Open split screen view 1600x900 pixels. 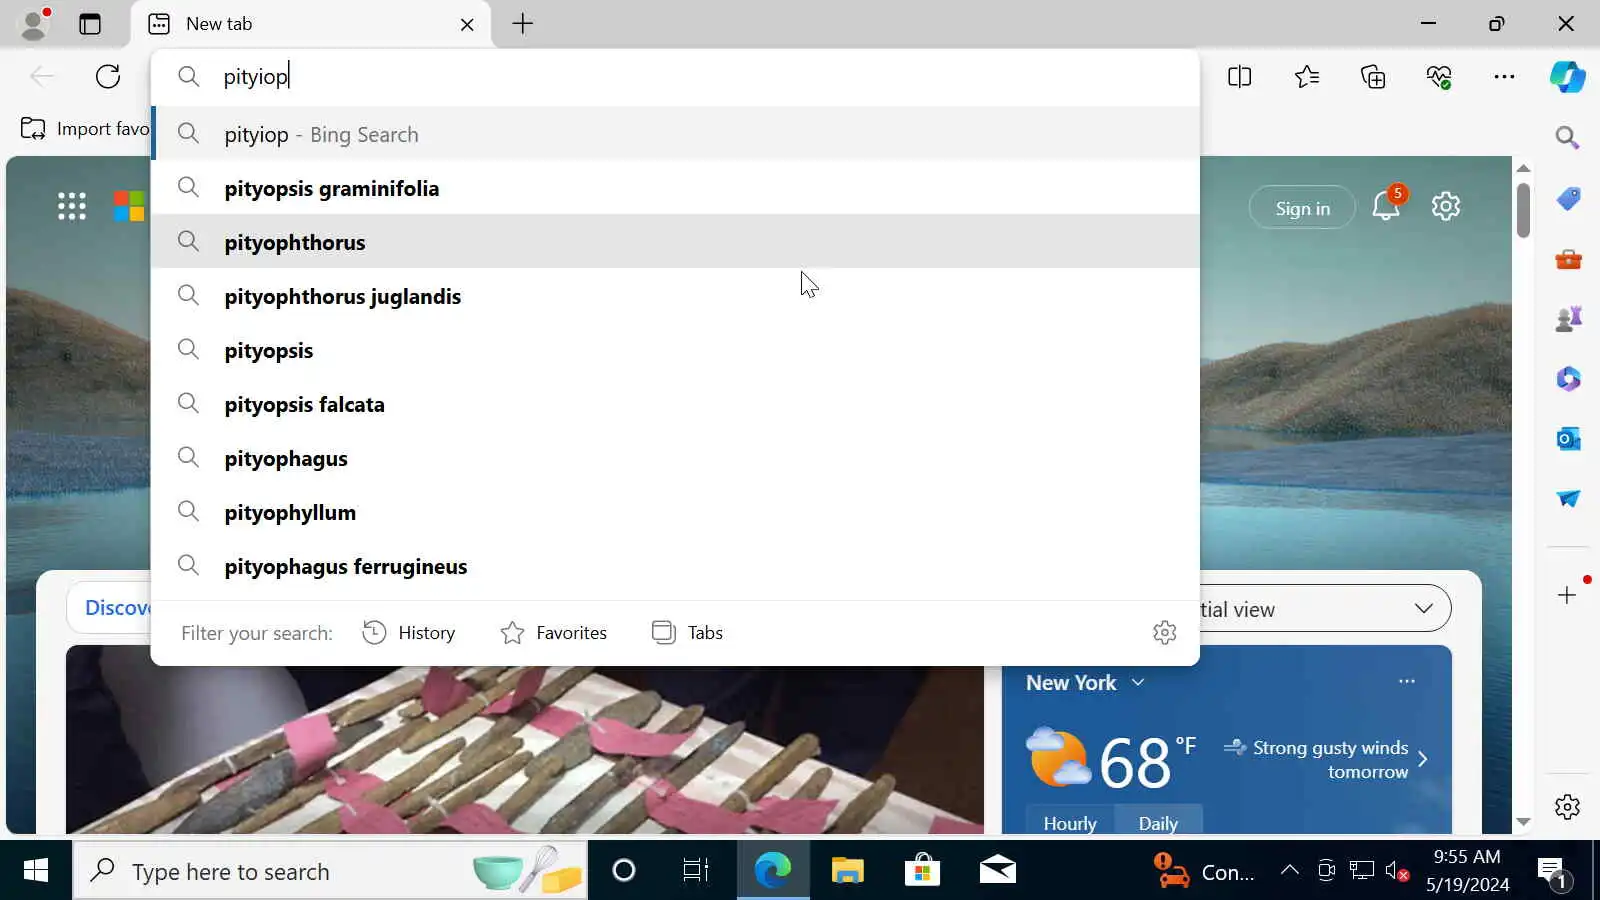tap(1240, 76)
